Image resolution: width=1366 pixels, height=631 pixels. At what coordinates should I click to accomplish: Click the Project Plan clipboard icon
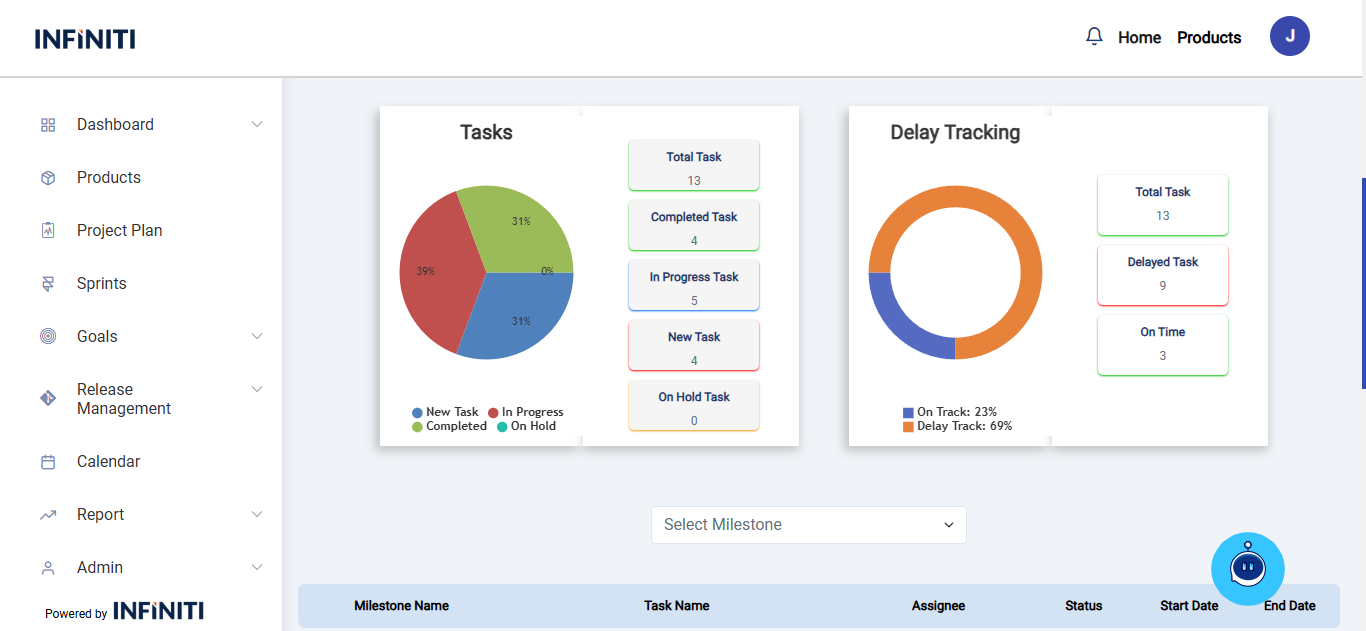[x=48, y=231]
